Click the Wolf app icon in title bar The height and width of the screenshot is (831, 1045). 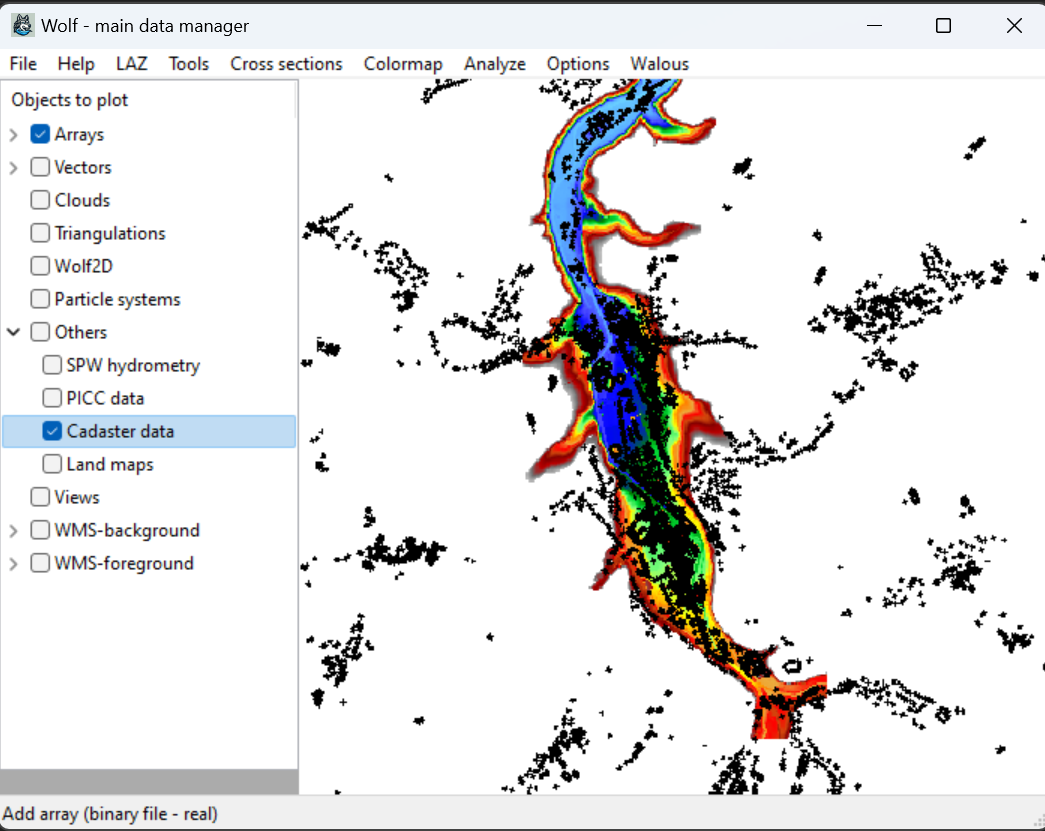(x=22, y=26)
